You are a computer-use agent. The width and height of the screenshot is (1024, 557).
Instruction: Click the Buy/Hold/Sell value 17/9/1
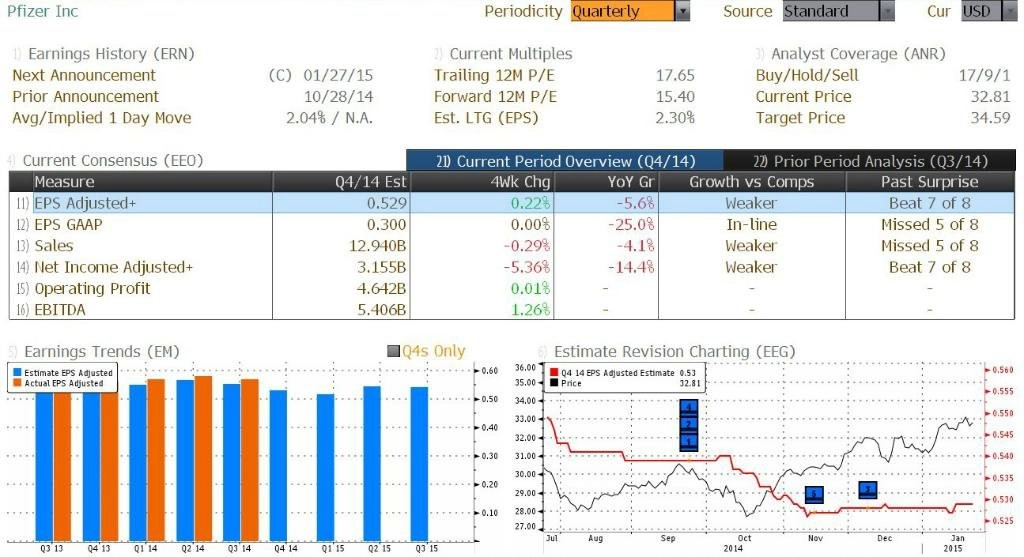pyautogui.click(x=984, y=75)
